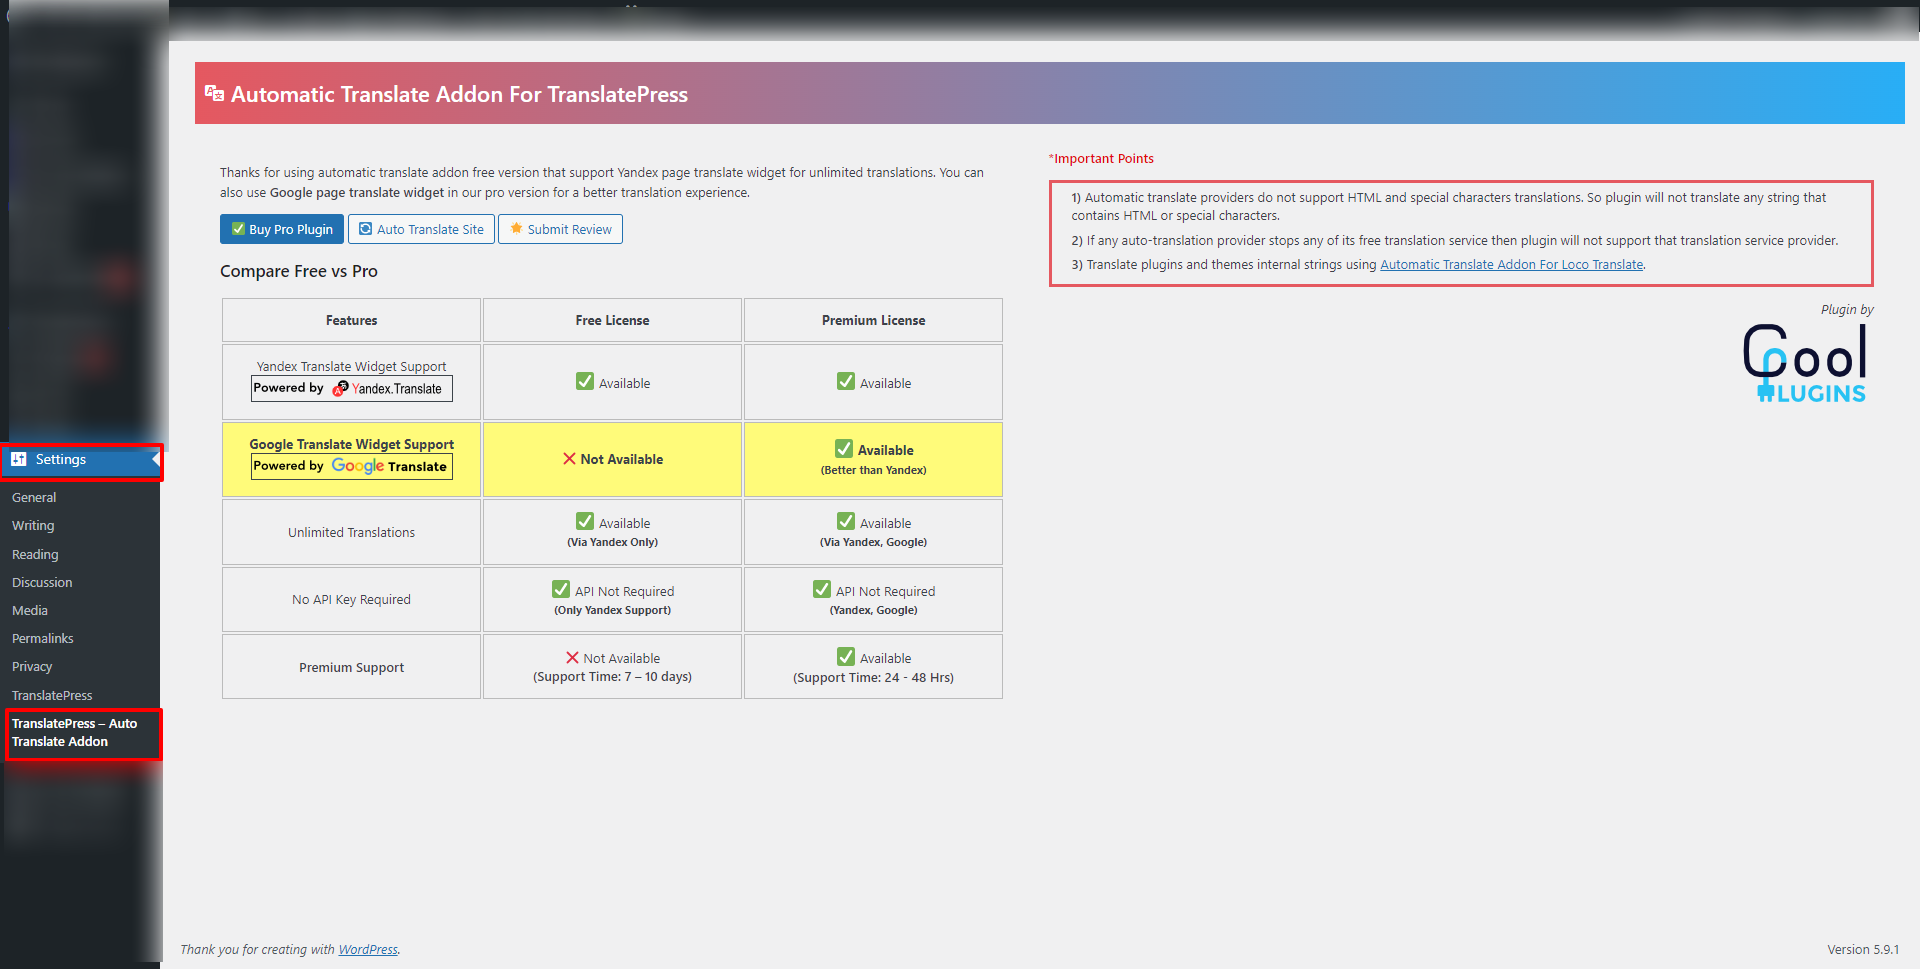Select Discussion settings item
Viewport: 1920px width, 969px height.
[x=42, y=582]
